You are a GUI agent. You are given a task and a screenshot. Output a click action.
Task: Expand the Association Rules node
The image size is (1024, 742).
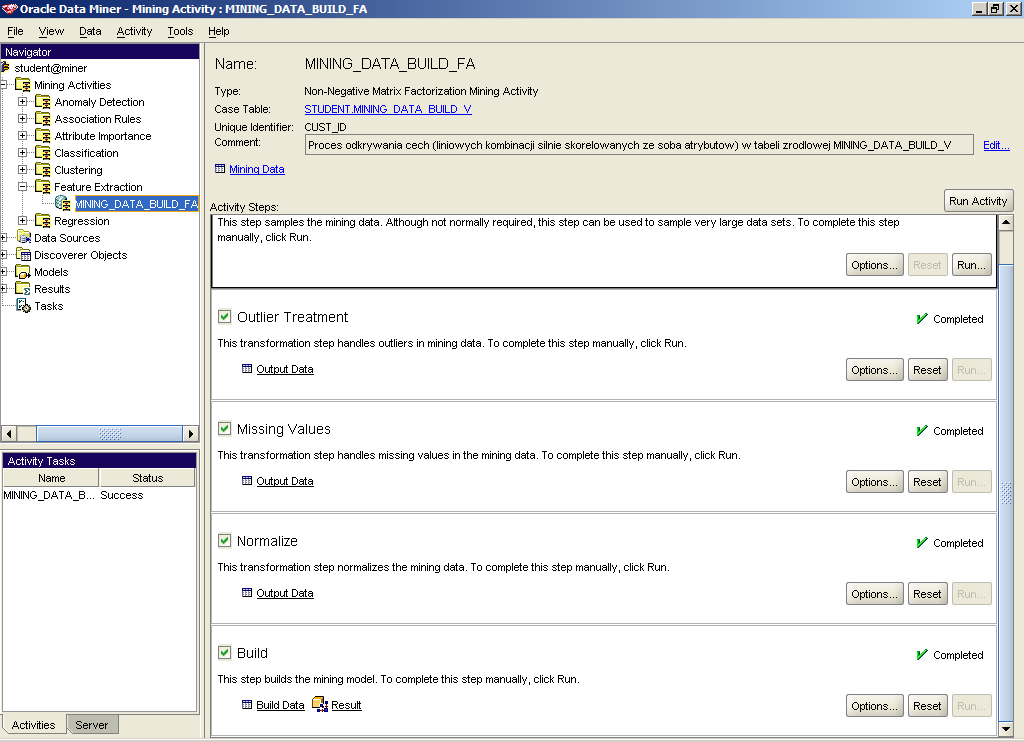[x=23, y=118]
